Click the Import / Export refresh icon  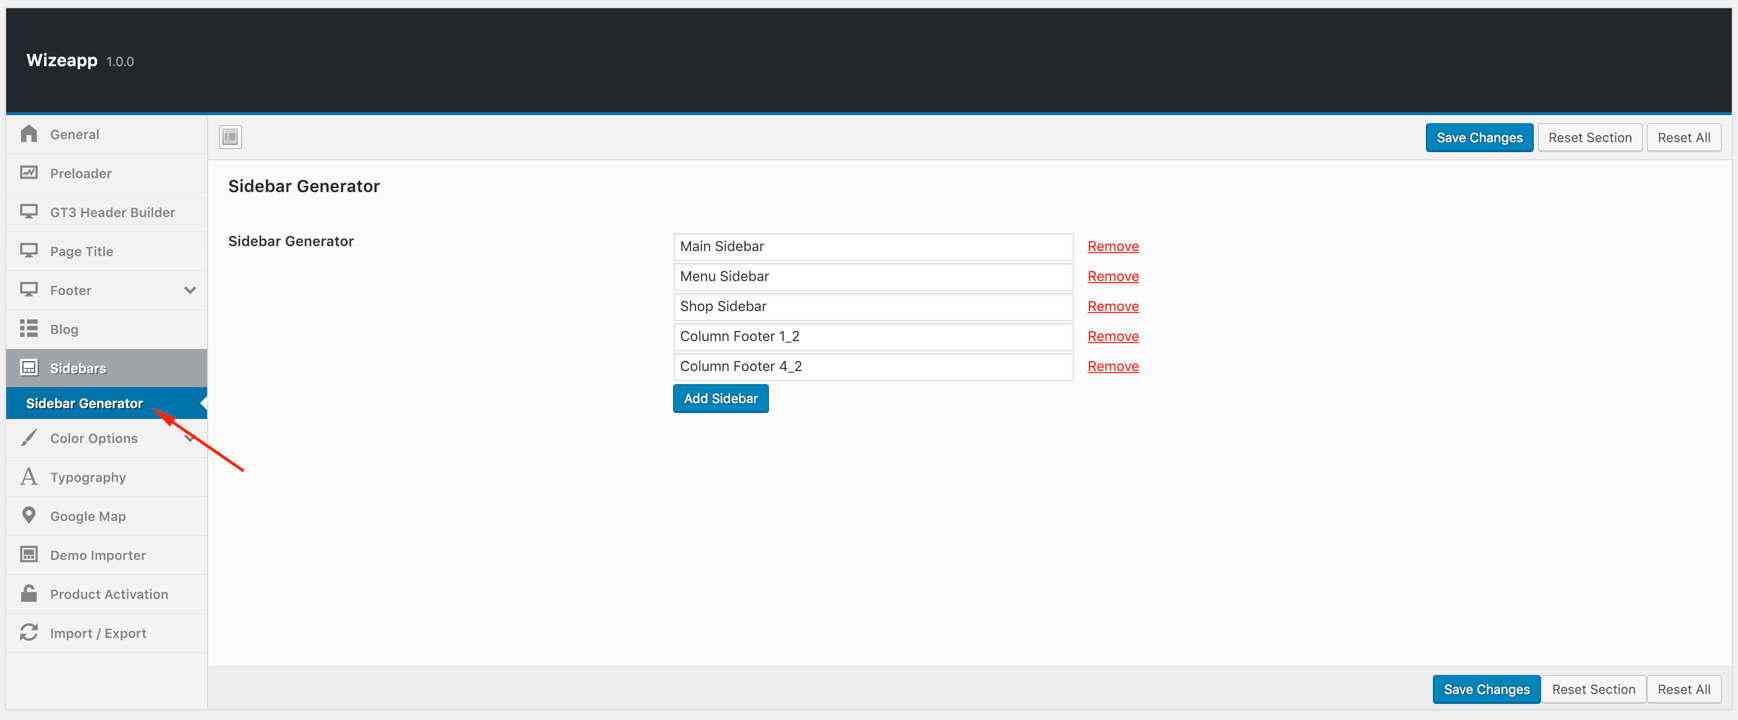click(x=29, y=633)
